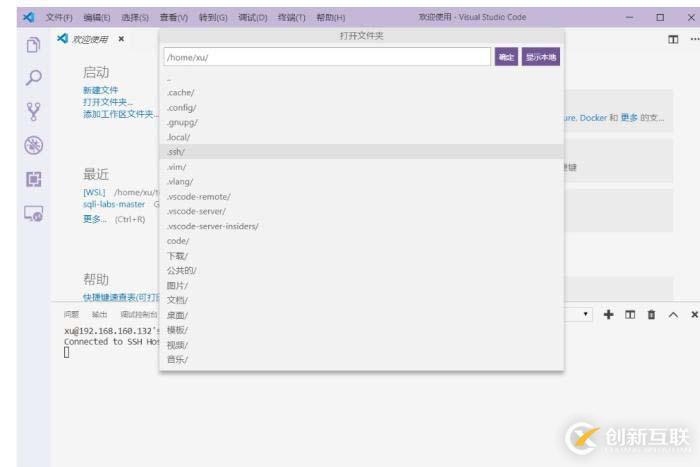Viewport: 700px width, 467px height.
Task: Close the 欢迎使用 welcome tab
Action: click(x=121, y=39)
